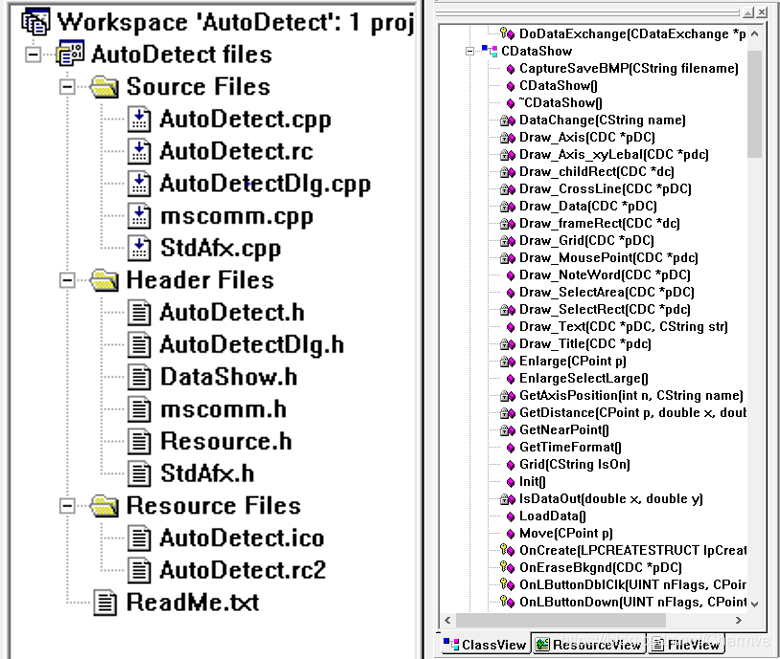This screenshot has width=780, height=659.
Task: Select Draw_SelectRect(CDC *pdc) method
Action: click(x=605, y=309)
